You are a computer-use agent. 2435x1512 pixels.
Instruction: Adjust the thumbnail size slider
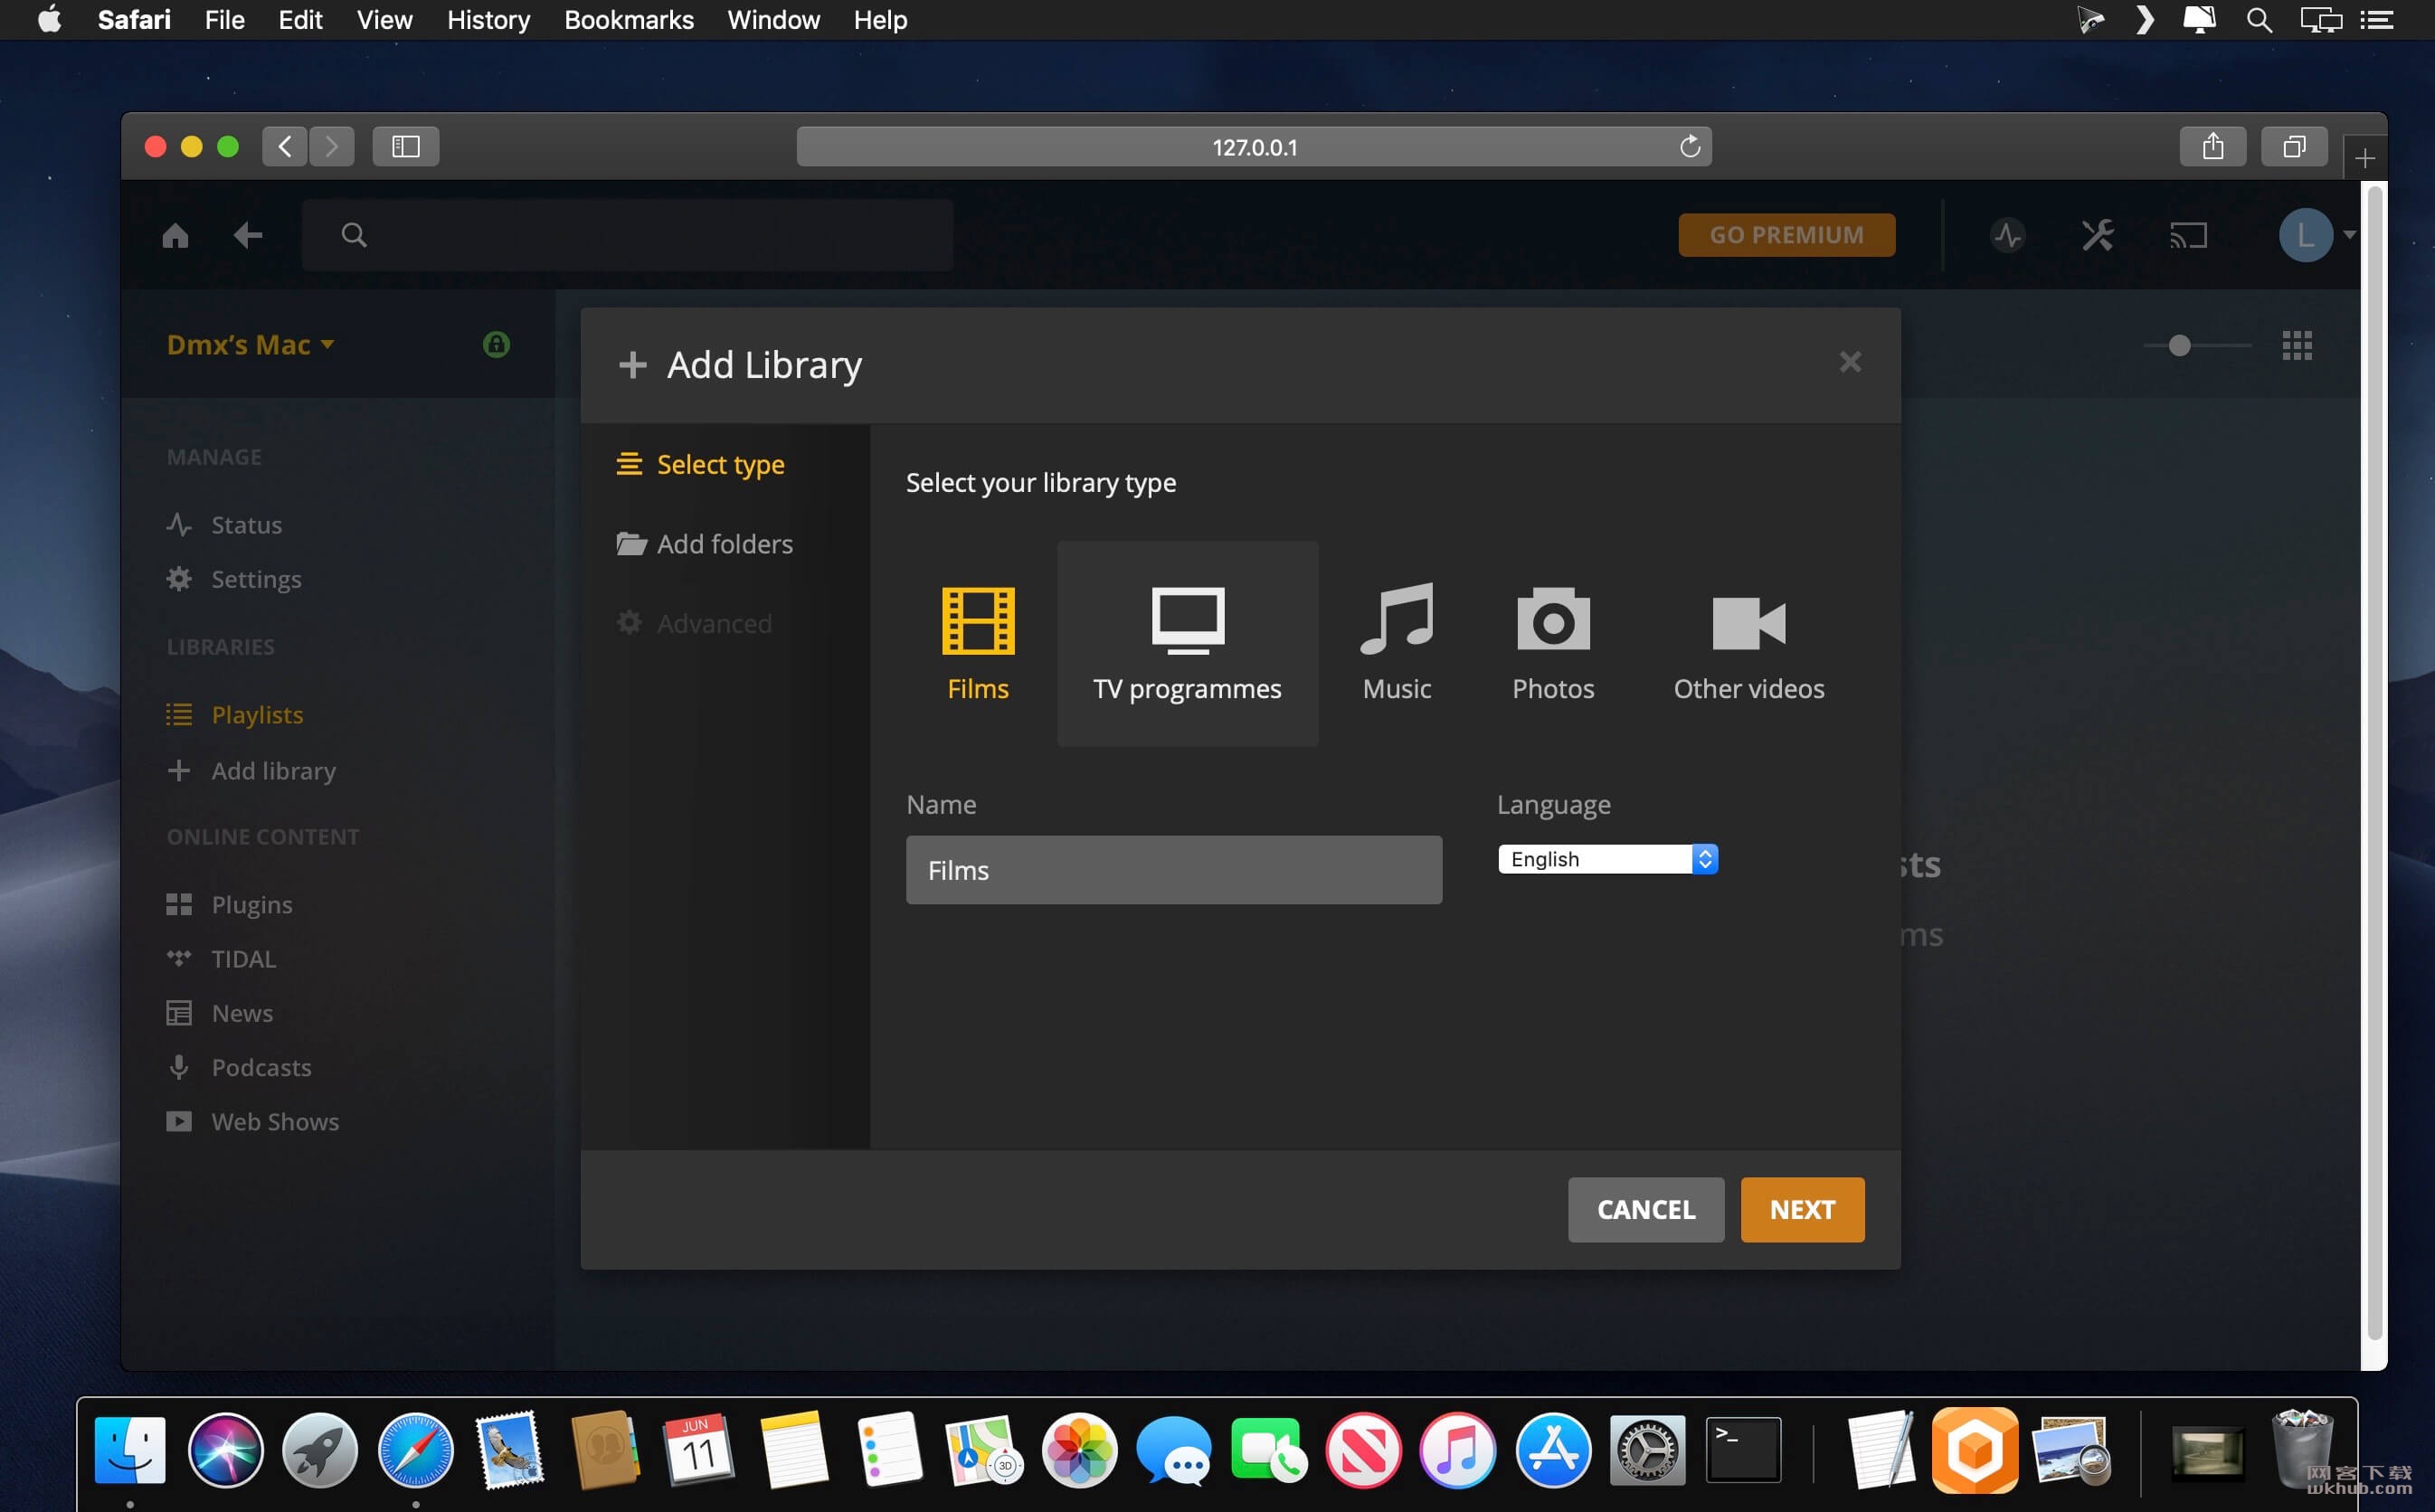pos(2180,345)
